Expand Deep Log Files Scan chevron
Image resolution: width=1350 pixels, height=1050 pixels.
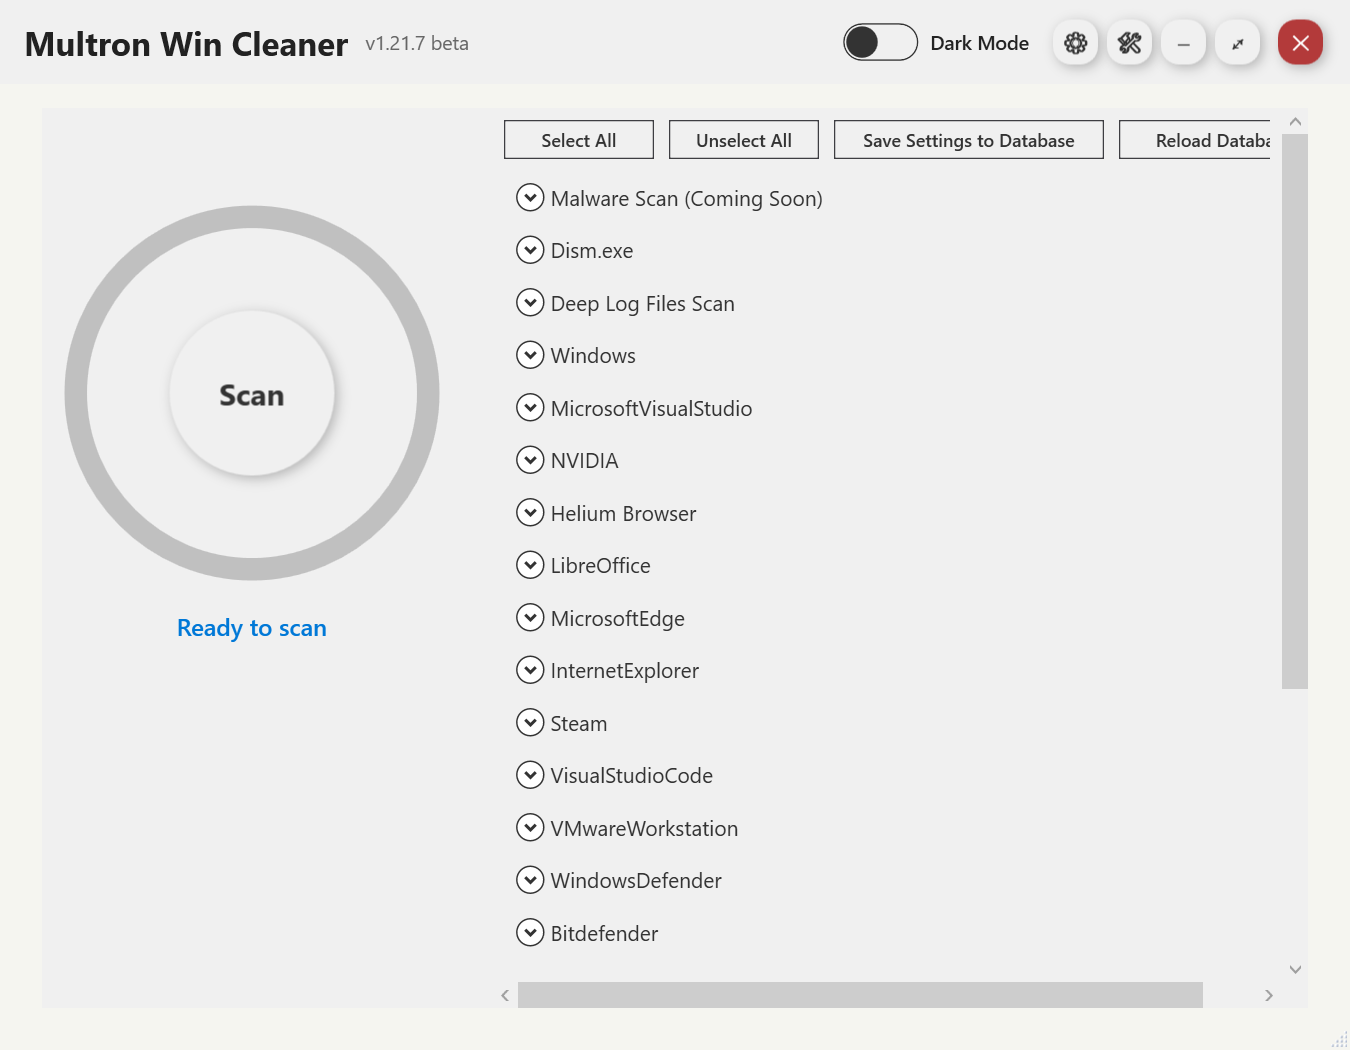[x=530, y=303]
